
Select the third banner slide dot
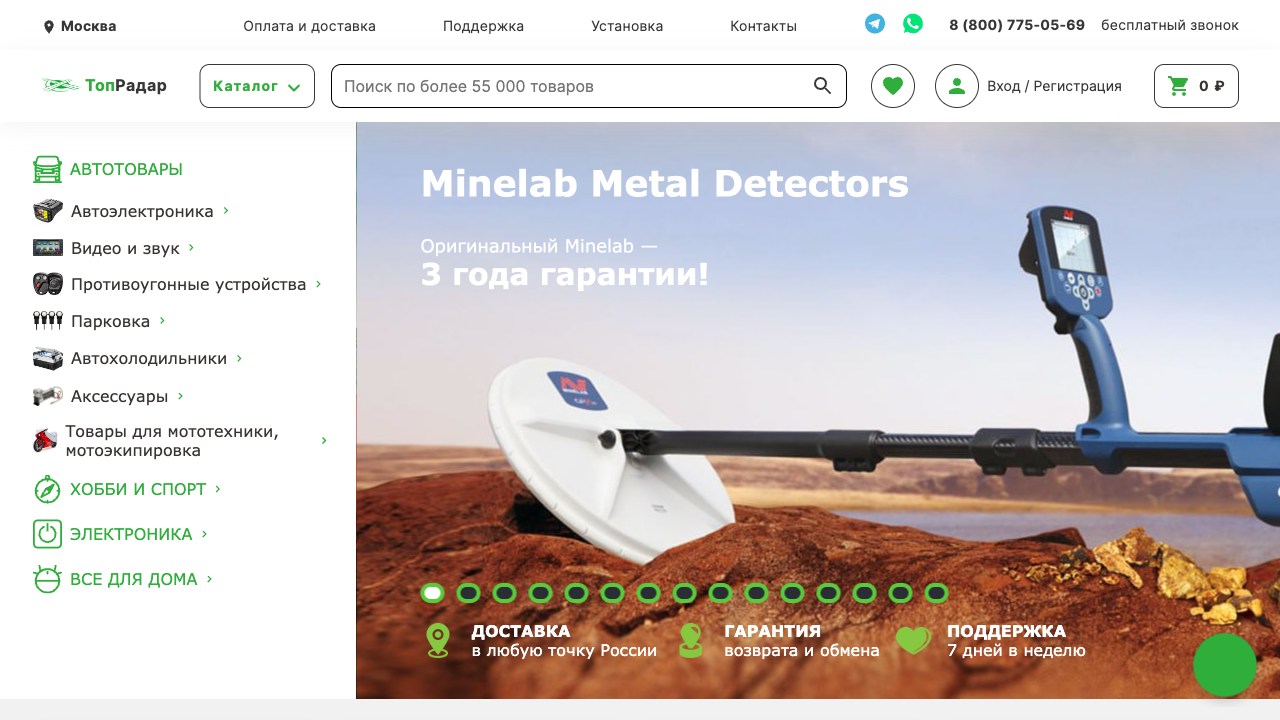pos(504,593)
